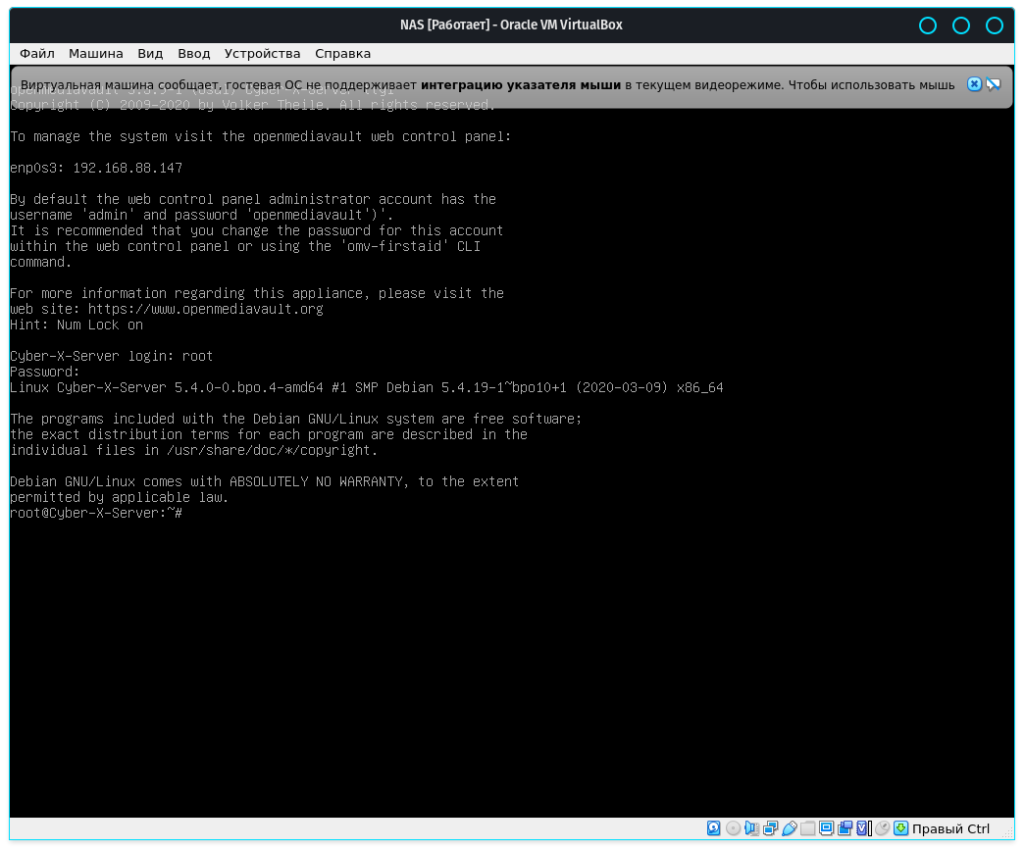Click the don't show message again icon
The height and width of the screenshot is (850, 1024).
tap(993, 84)
